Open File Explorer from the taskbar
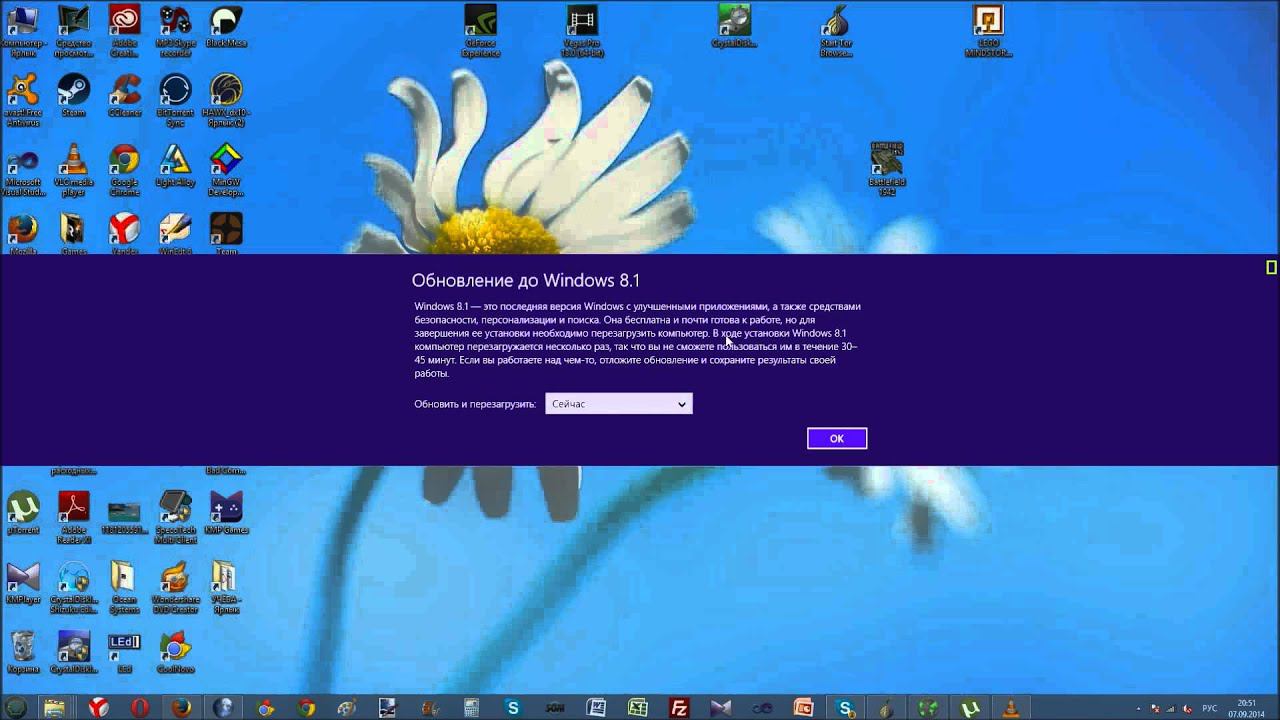Screen dimensions: 1280x720 click(x=54, y=708)
